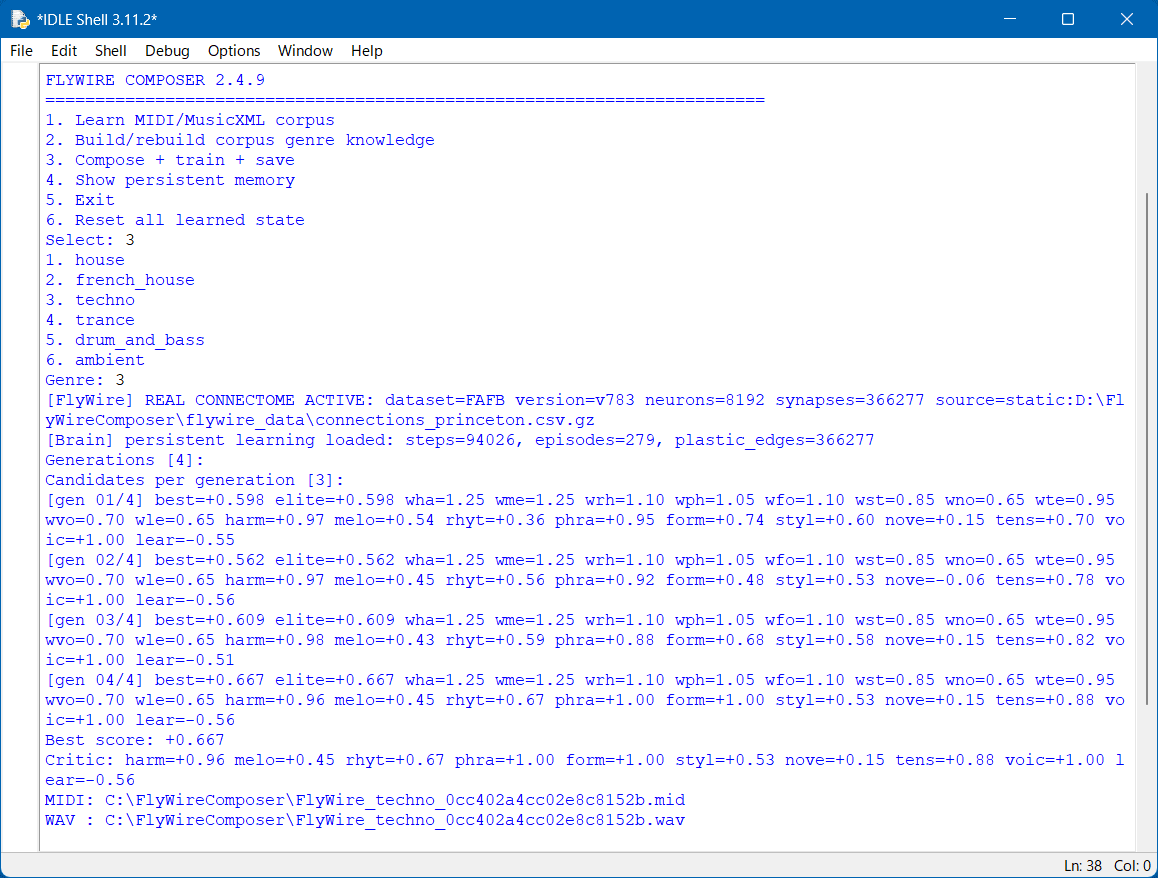The image size is (1158, 878).
Task: Click the IDLE Python icon in title bar
Action: coord(20,19)
